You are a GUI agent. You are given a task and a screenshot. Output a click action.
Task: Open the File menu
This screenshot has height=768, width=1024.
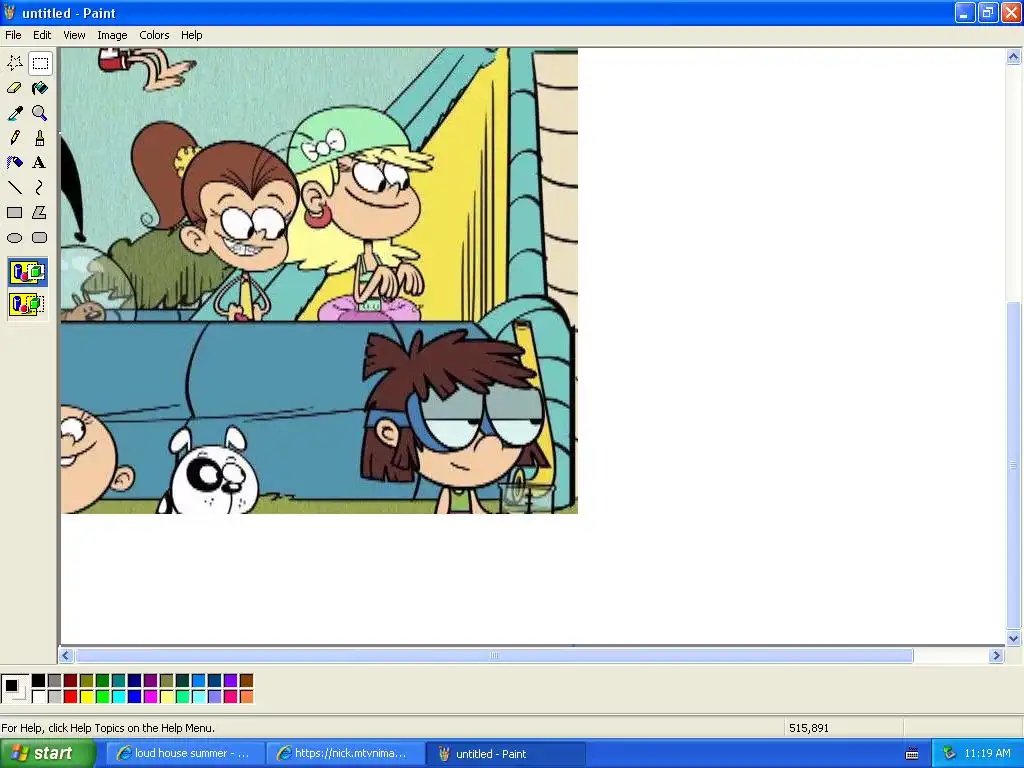(x=13, y=35)
